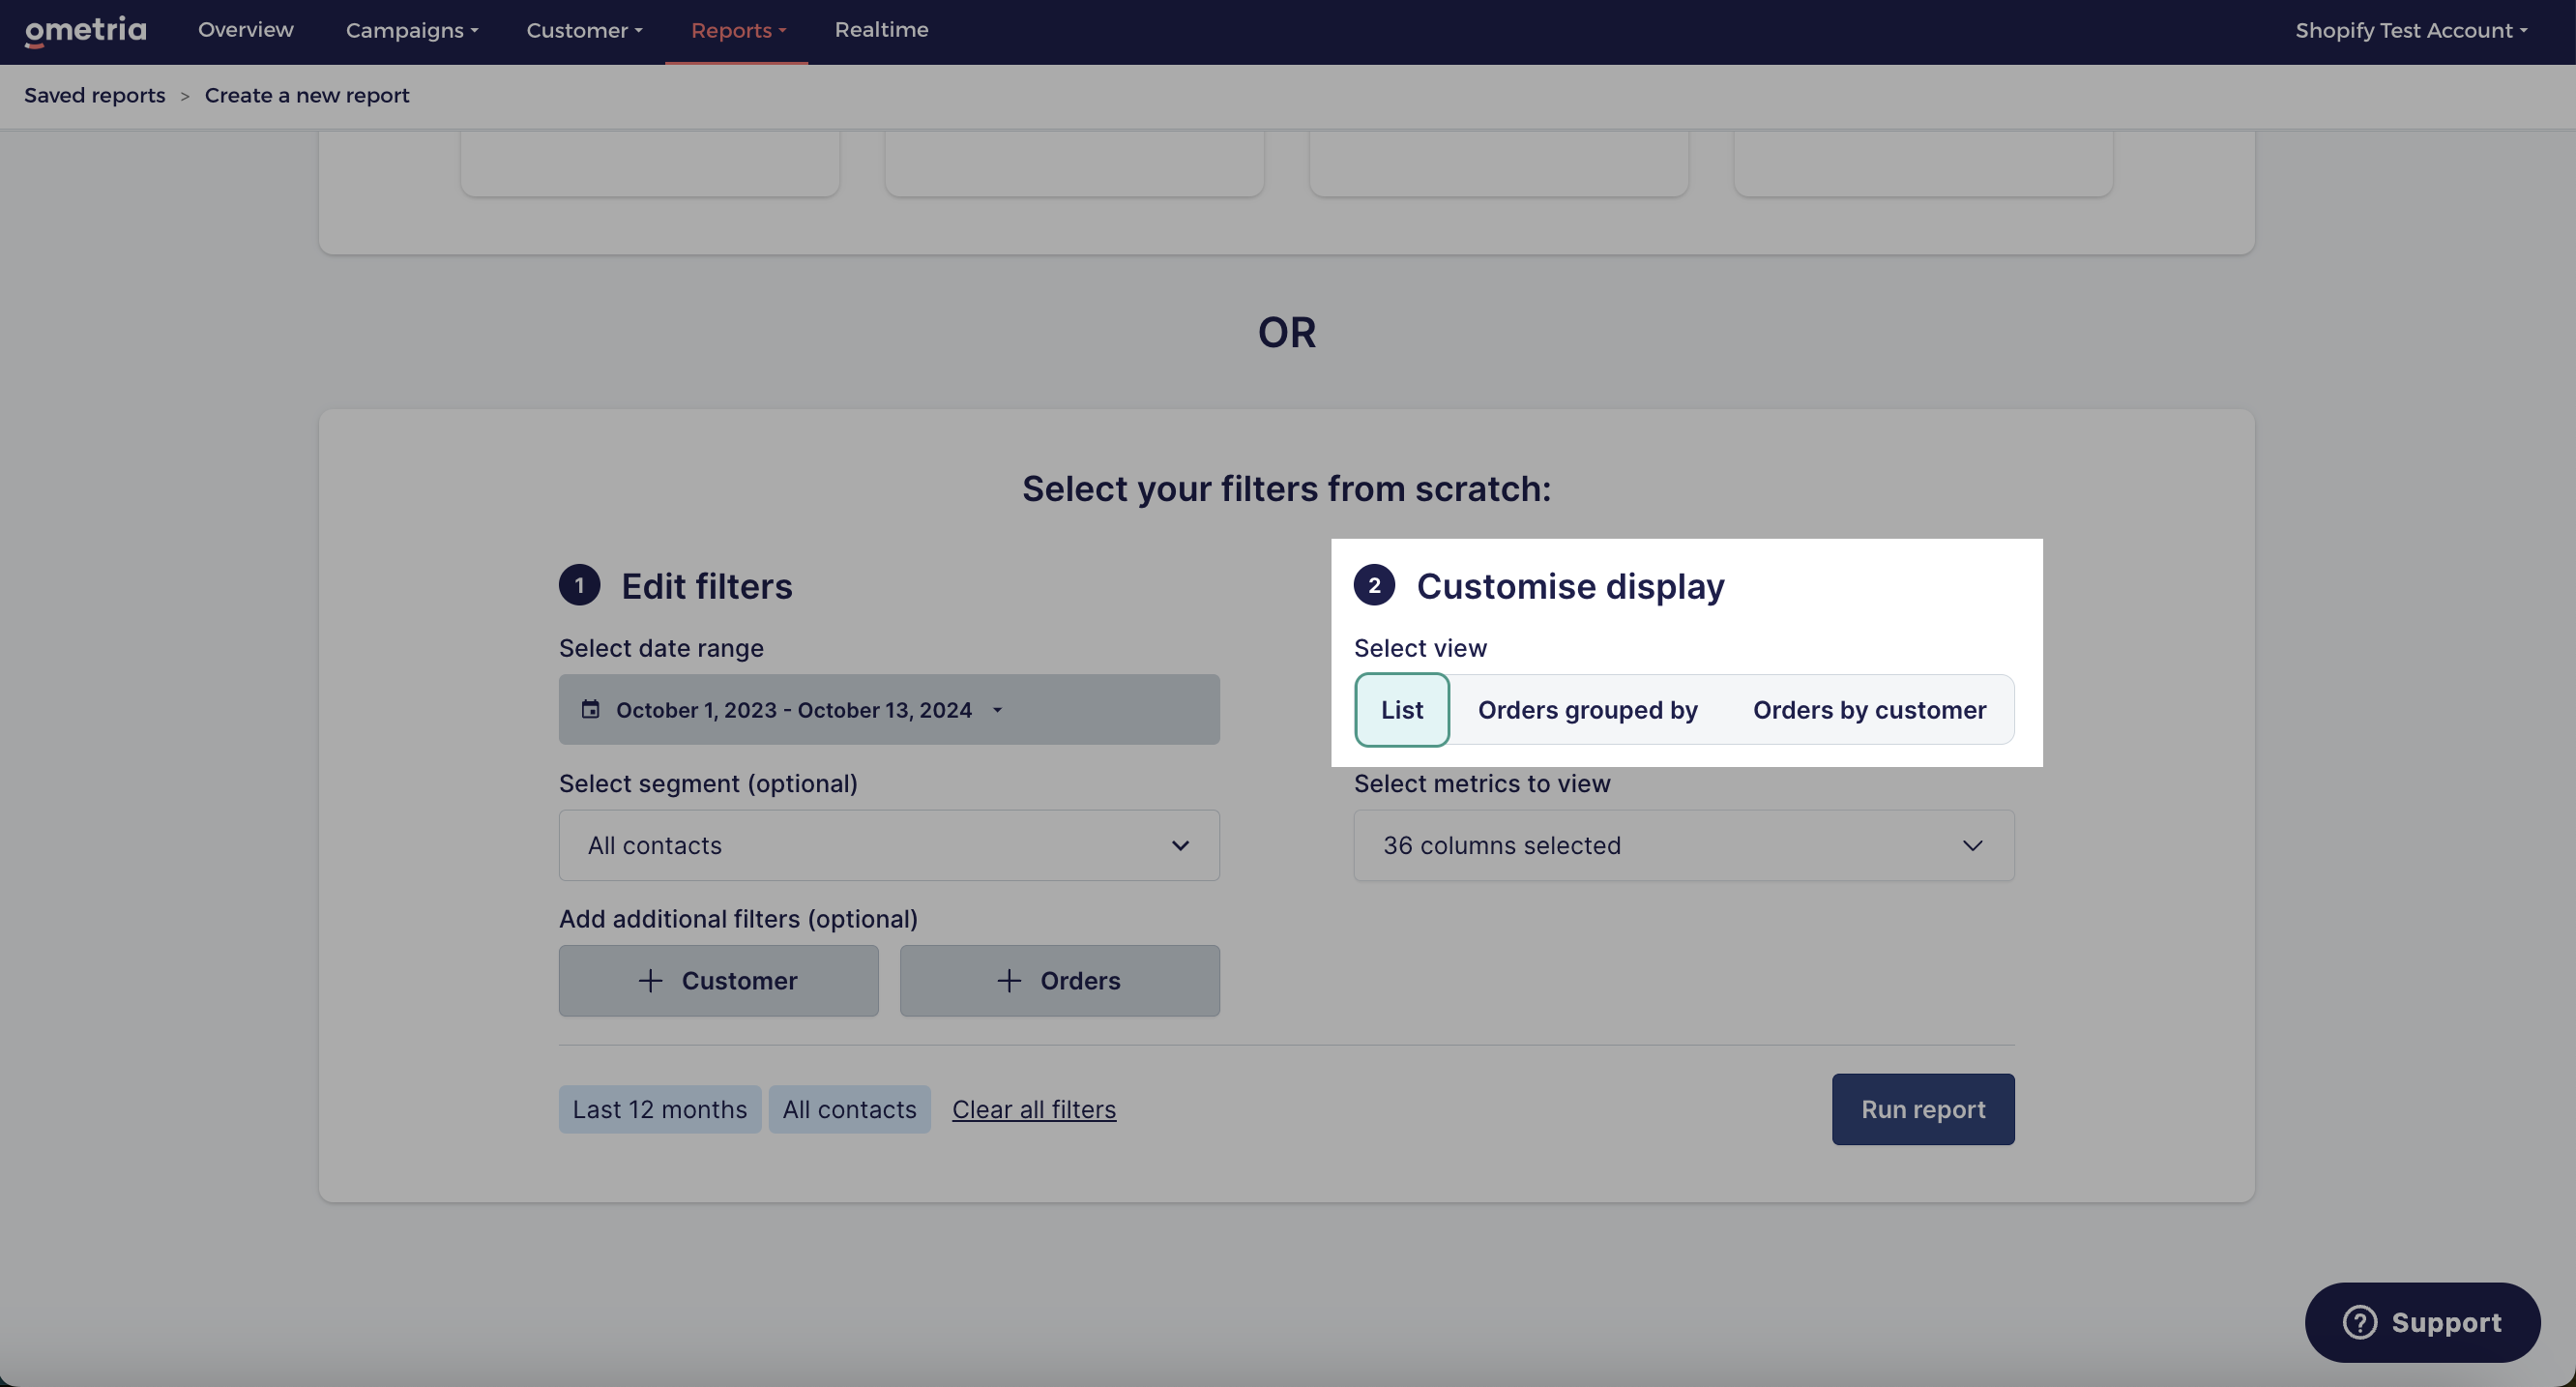Click the Last 12 months filter chip
The height and width of the screenshot is (1387, 2576).
[659, 1109]
